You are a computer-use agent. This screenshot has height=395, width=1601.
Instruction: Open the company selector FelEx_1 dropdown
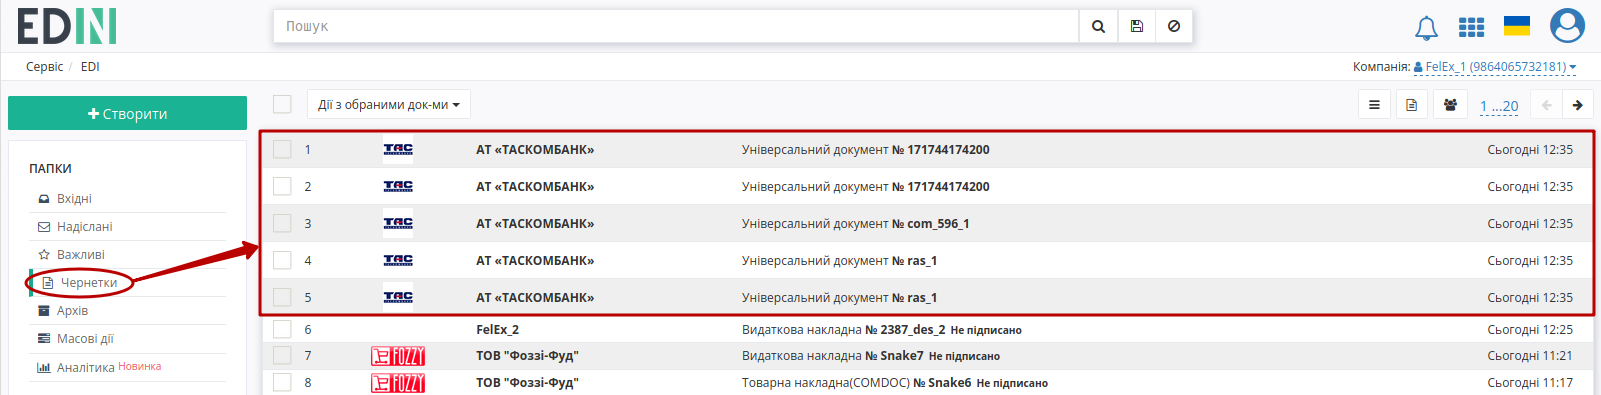(x=1495, y=67)
